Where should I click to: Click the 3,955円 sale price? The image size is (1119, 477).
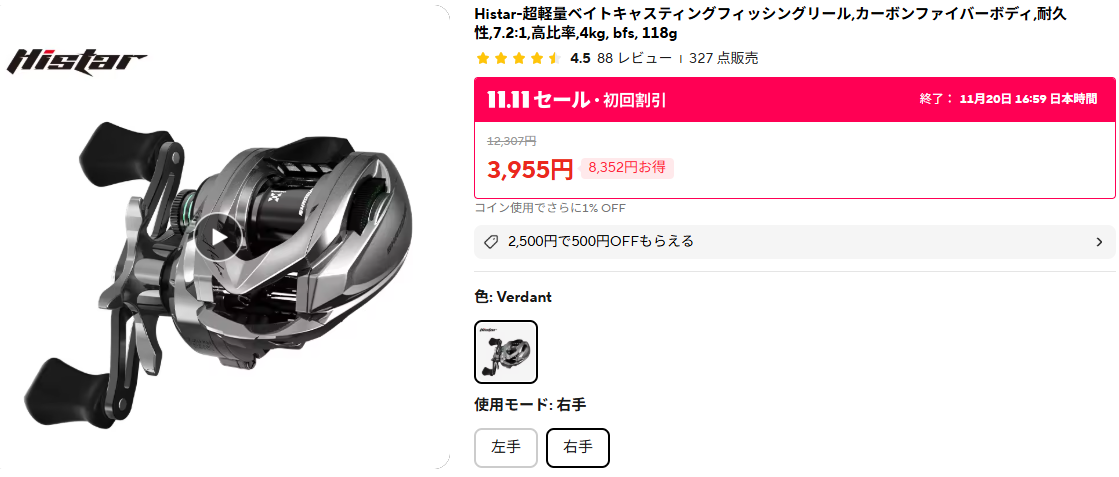click(x=530, y=169)
